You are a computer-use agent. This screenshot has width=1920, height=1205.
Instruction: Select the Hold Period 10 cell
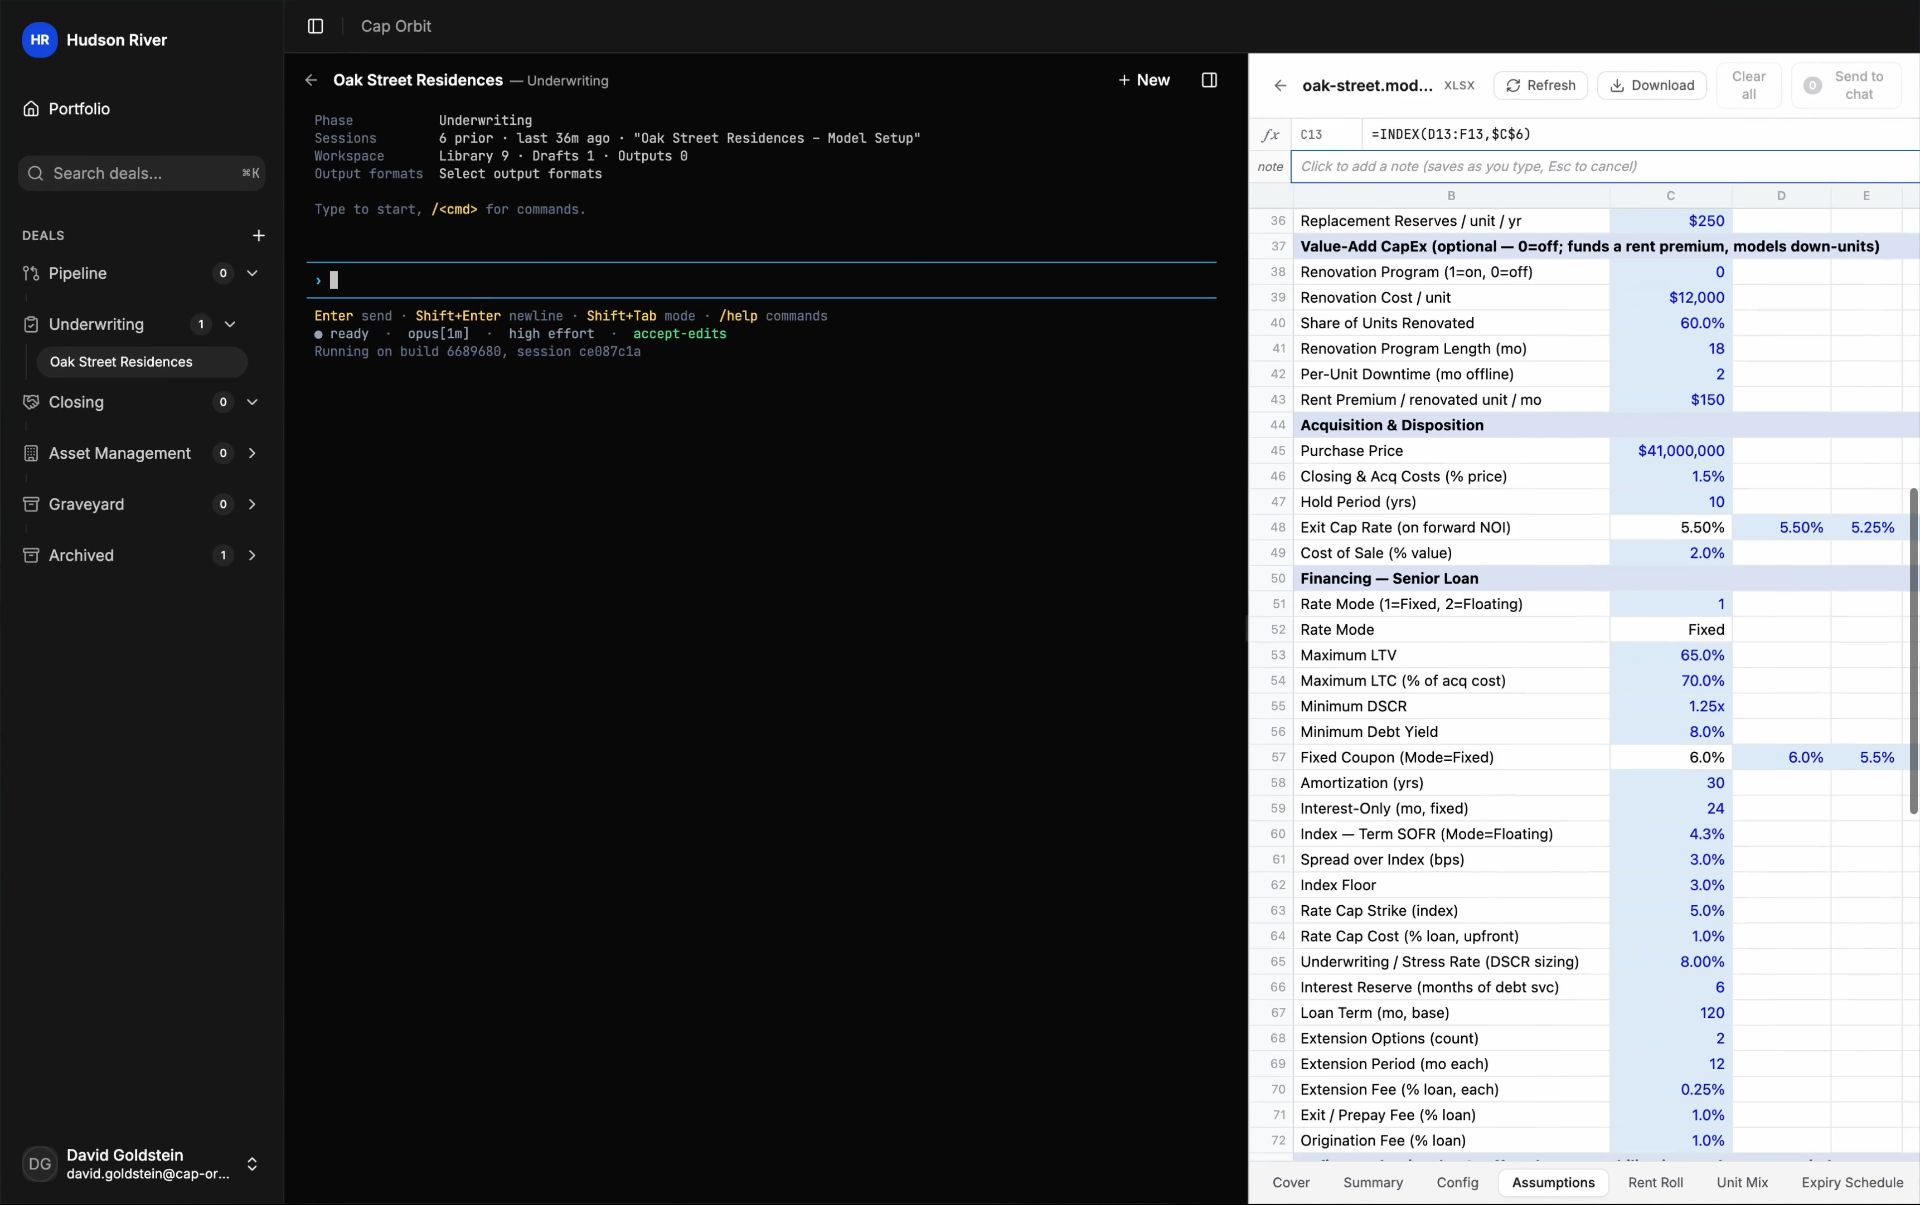click(1670, 502)
